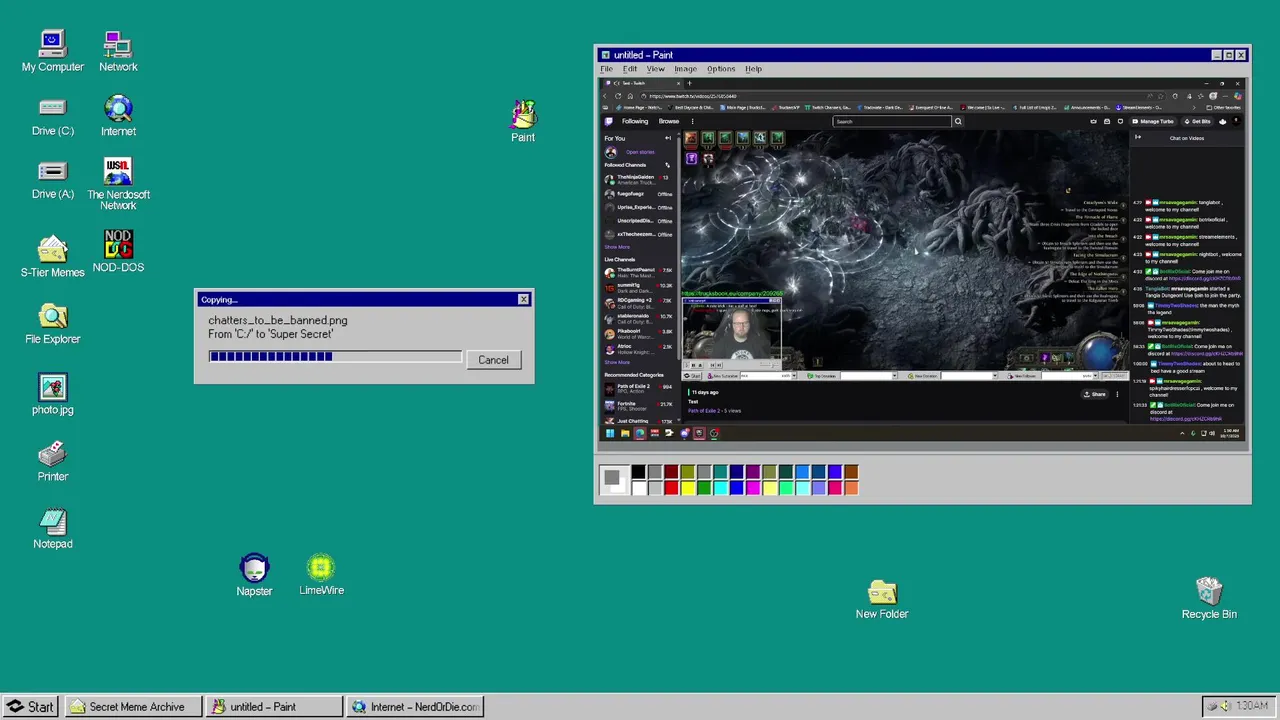Screen dimensions: 1280x720
Task: Open the Start menu
Action: (30, 706)
